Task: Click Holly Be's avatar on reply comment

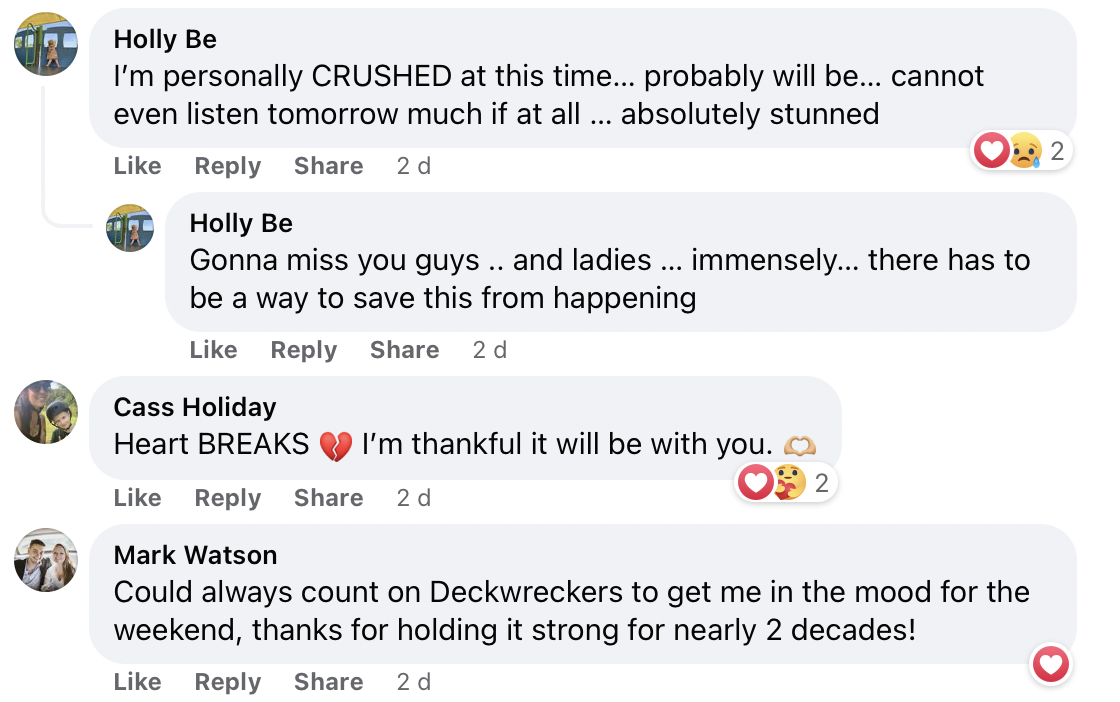Action: [x=130, y=228]
